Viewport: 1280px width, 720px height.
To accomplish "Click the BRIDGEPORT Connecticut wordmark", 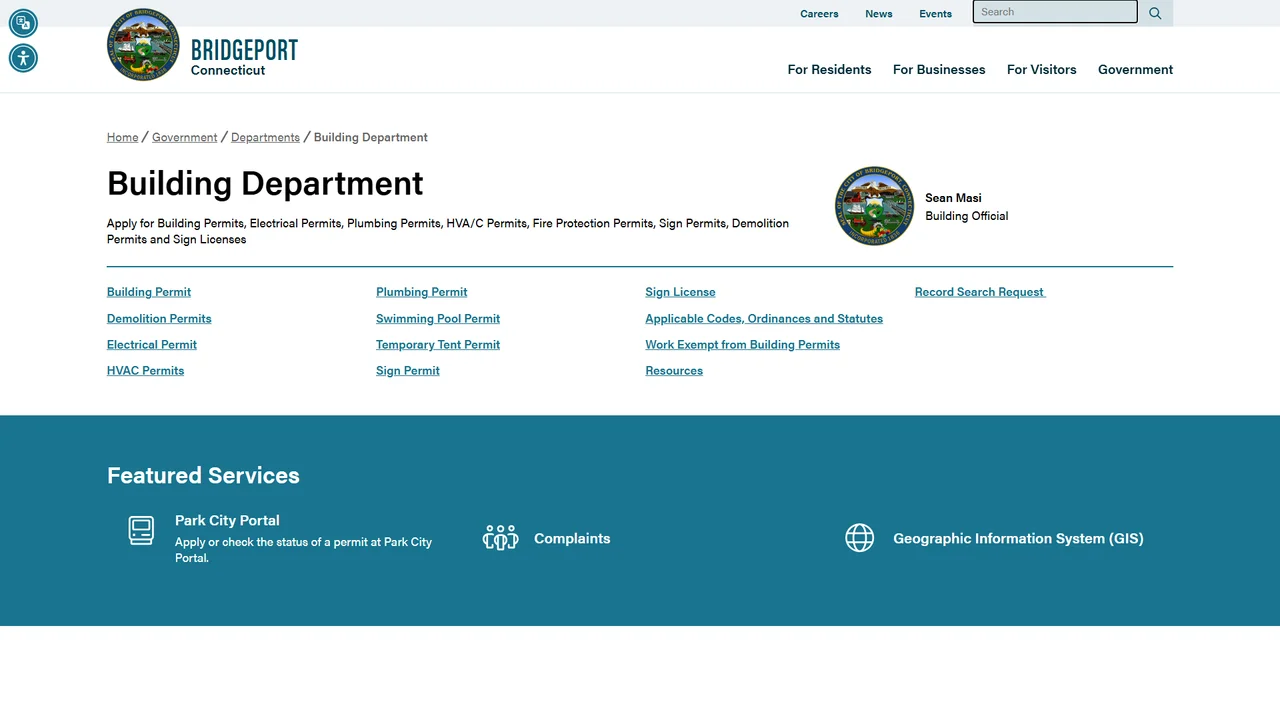I will (x=244, y=57).
